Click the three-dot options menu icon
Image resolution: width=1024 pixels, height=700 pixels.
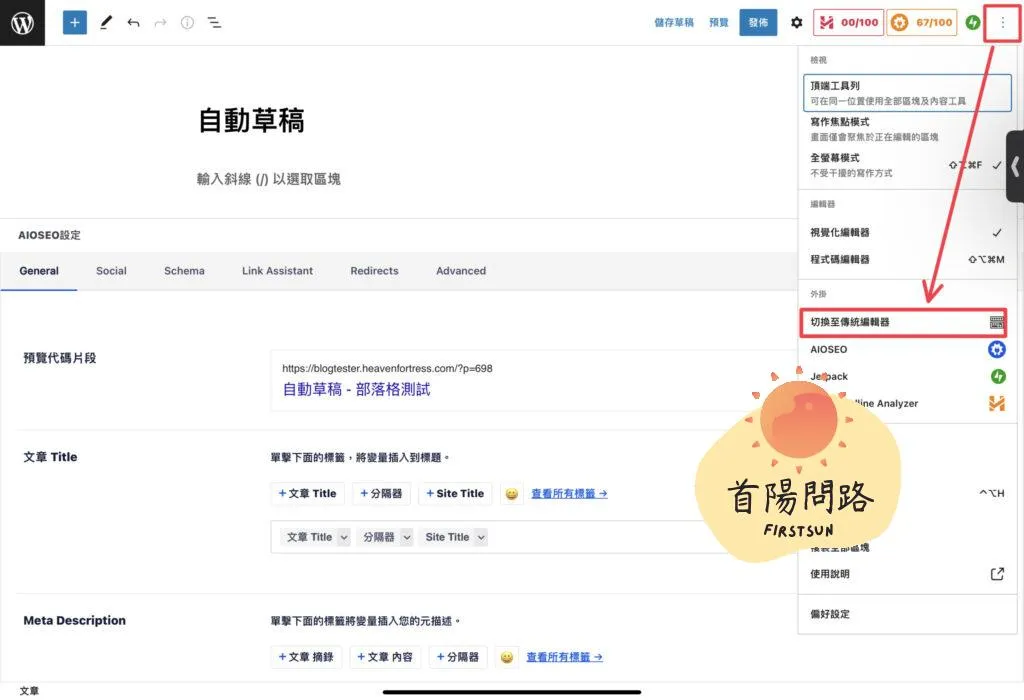(1003, 22)
